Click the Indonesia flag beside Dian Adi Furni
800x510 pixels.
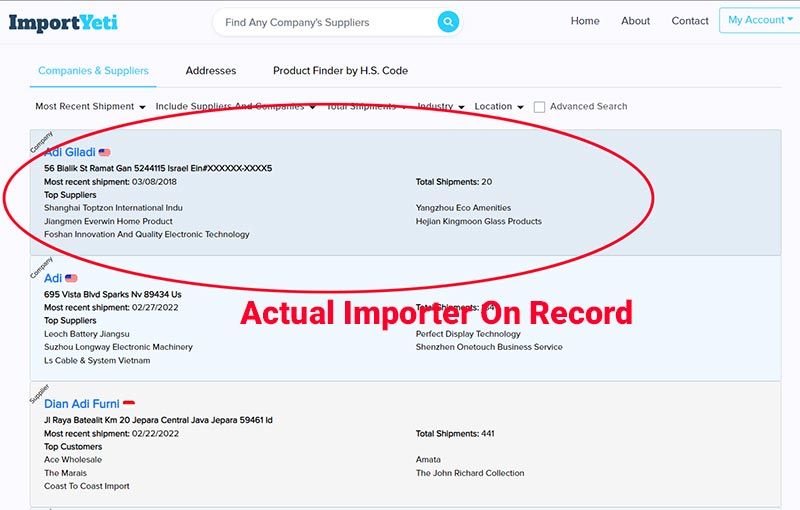tap(129, 403)
